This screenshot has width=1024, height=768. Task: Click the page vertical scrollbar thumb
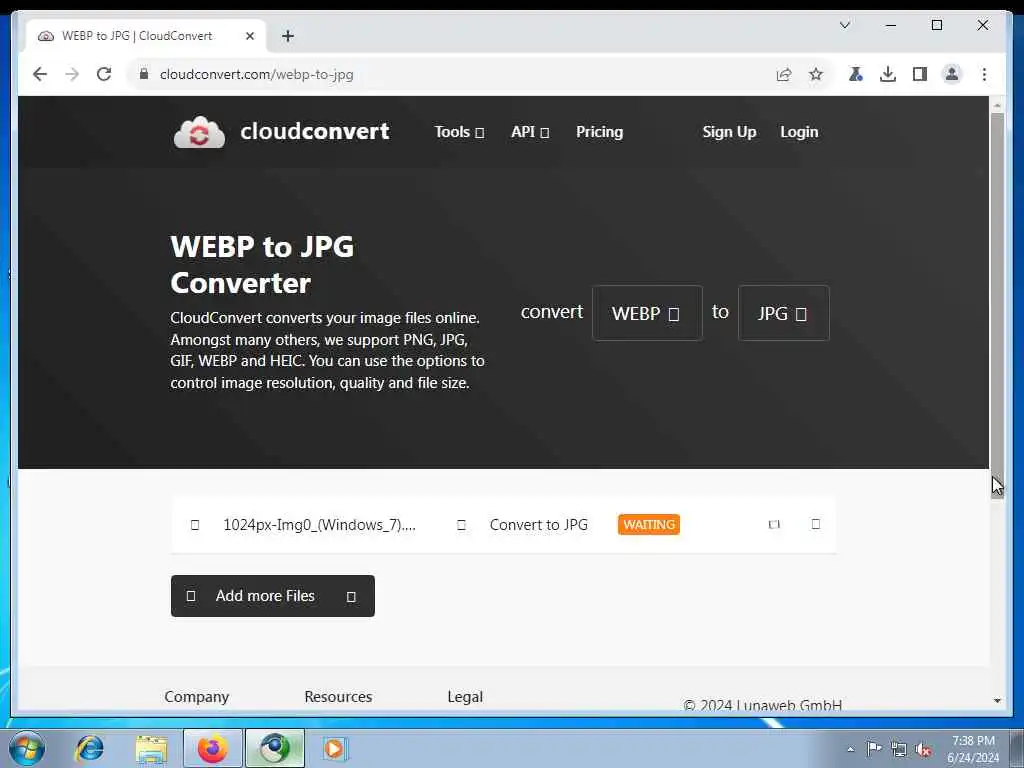pos(997,305)
